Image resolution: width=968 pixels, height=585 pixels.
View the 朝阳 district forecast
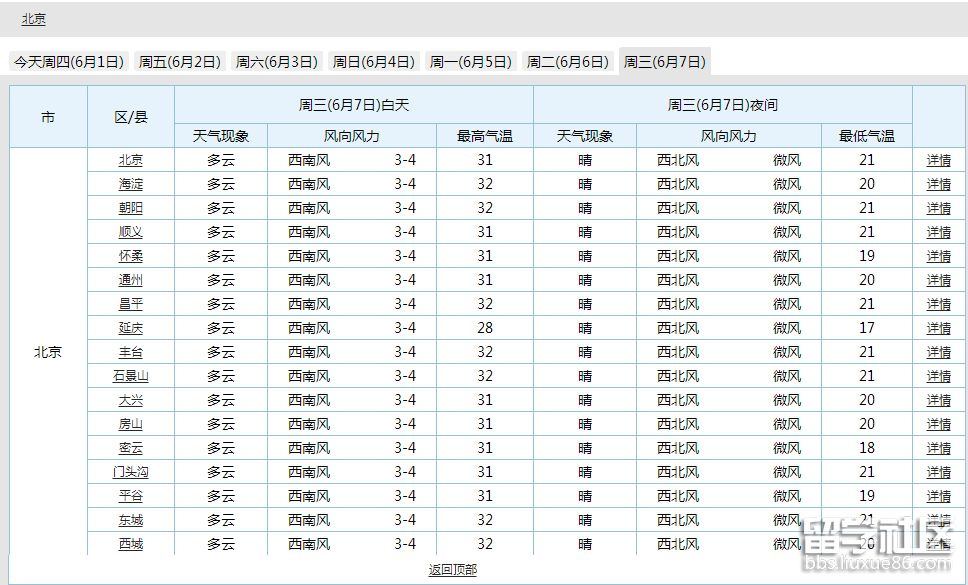click(x=131, y=207)
